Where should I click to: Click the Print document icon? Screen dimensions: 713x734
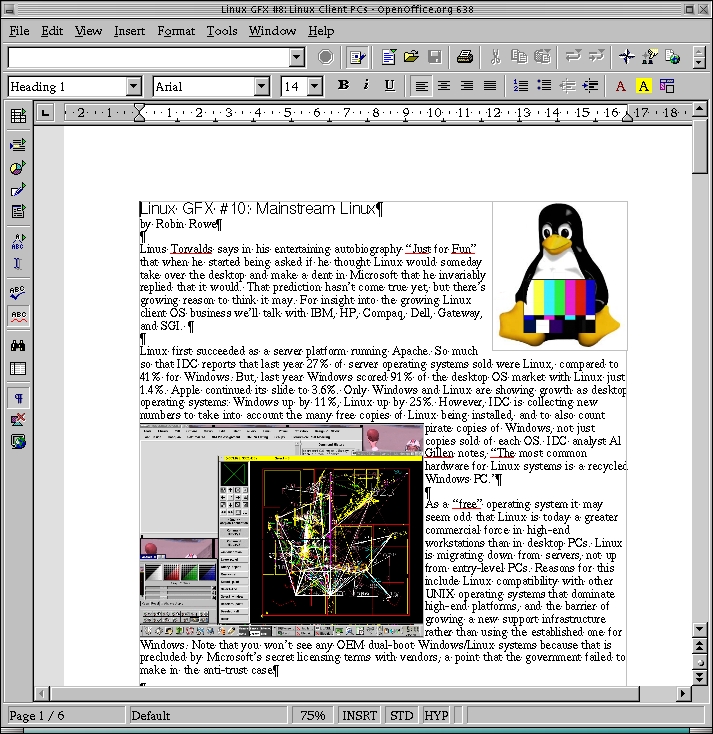tap(465, 57)
